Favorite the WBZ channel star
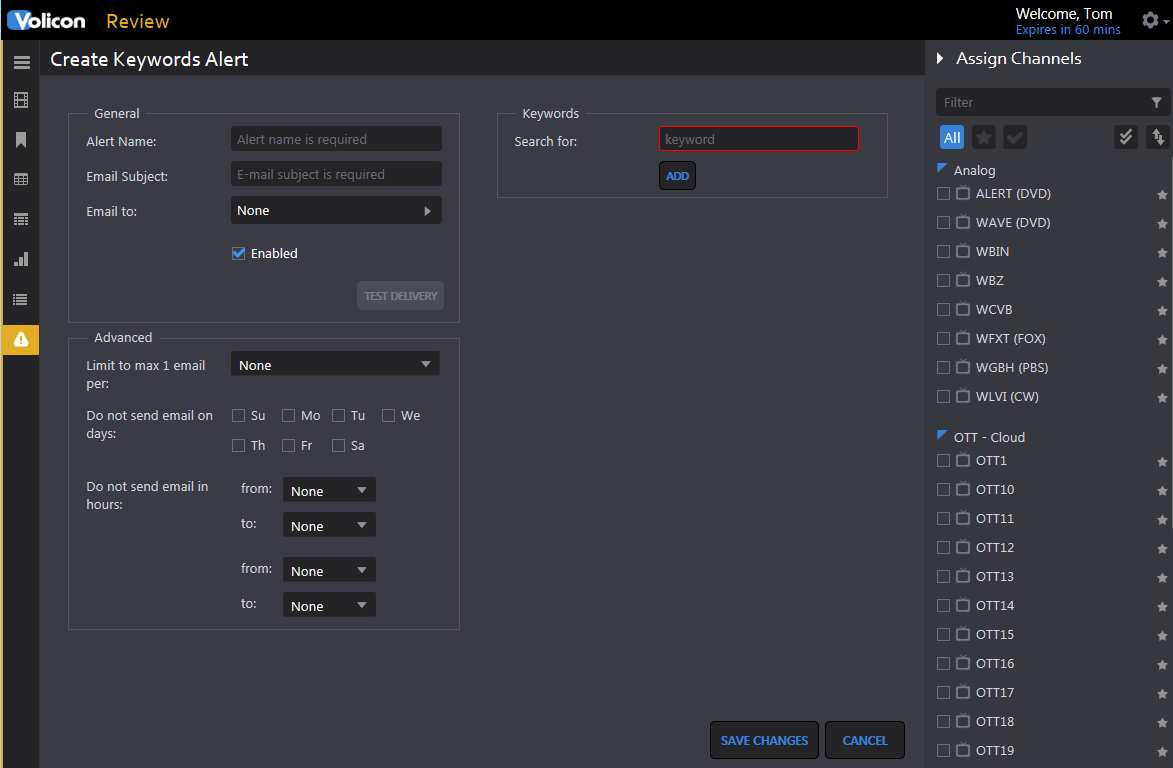The image size is (1173, 768). pos(1162,282)
